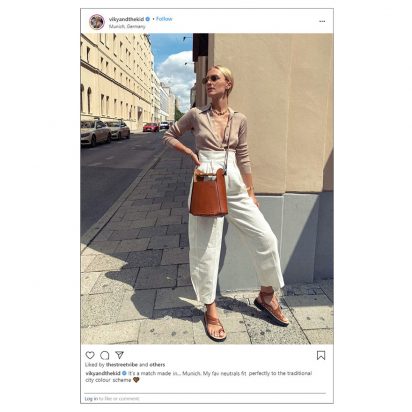
Task: Click the 'to like or comment' field
Action: pos(119,399)
